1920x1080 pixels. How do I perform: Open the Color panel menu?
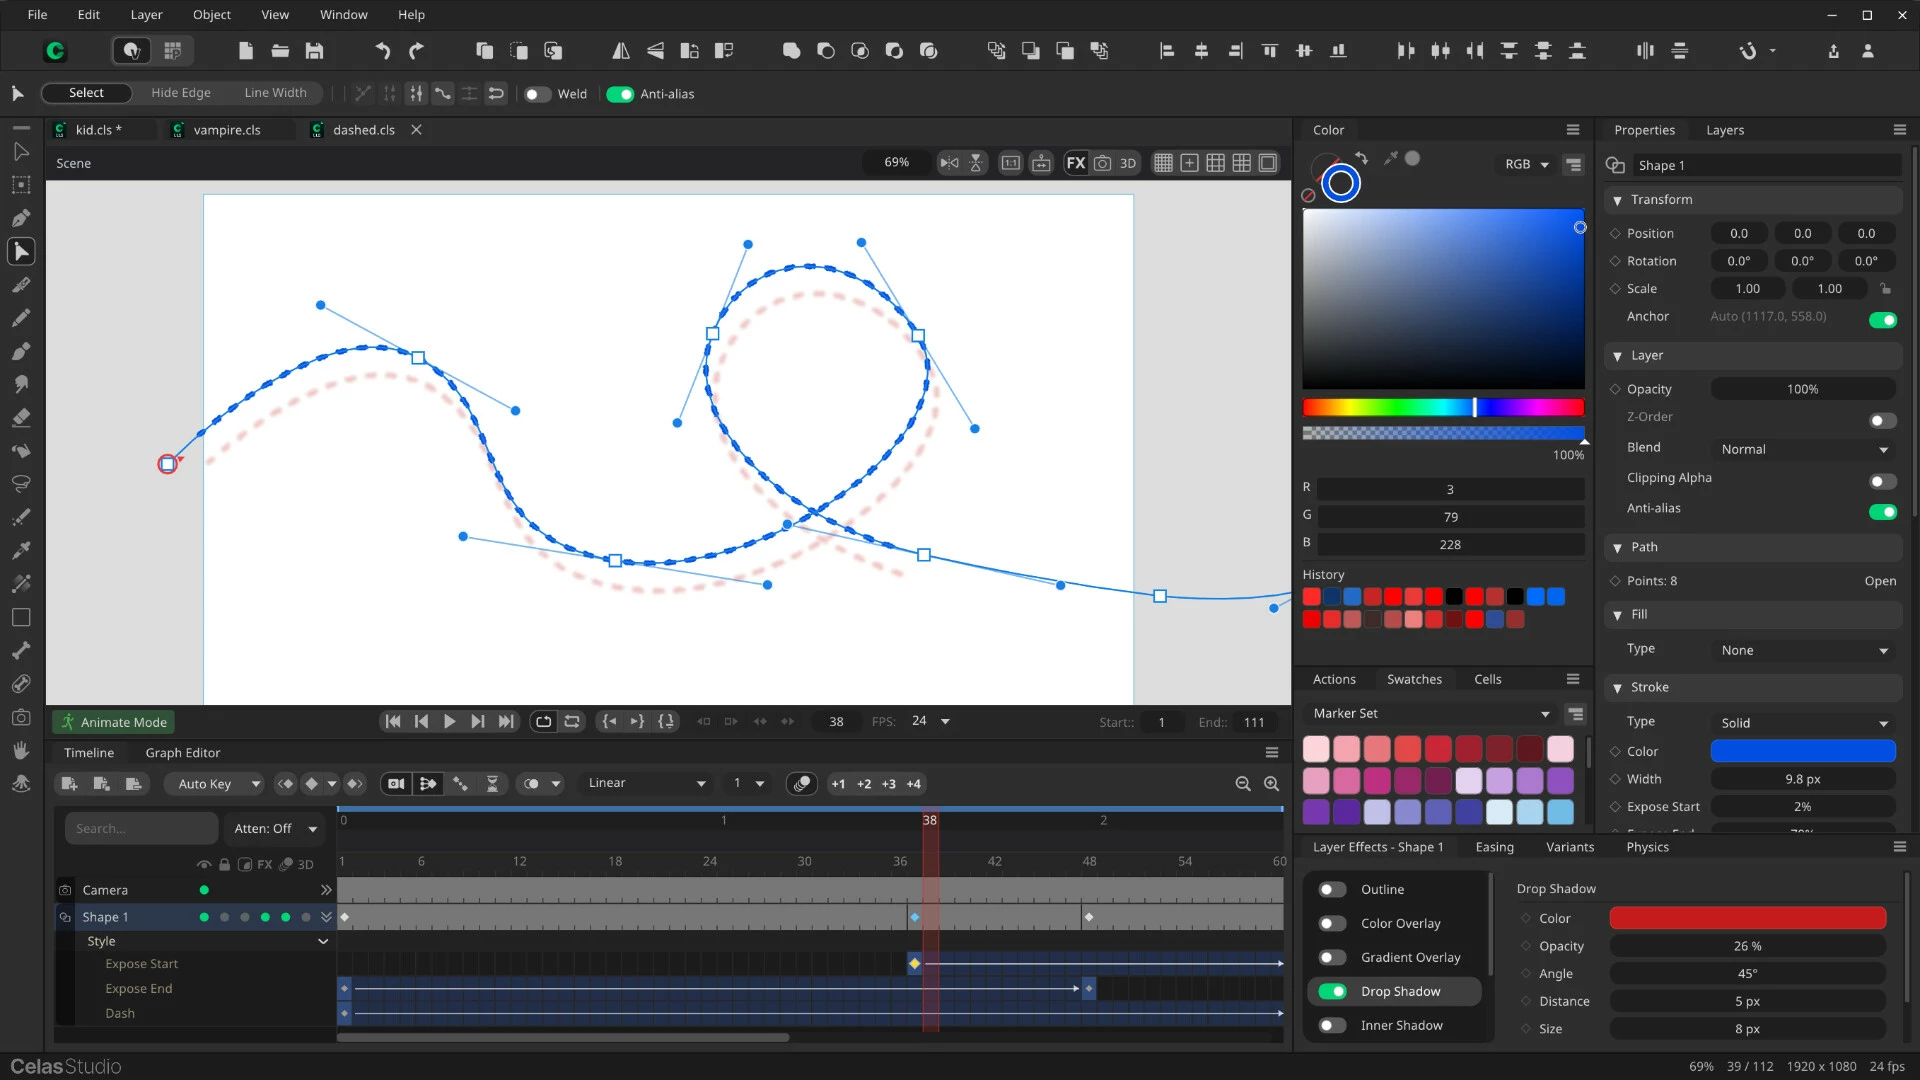1573,130
